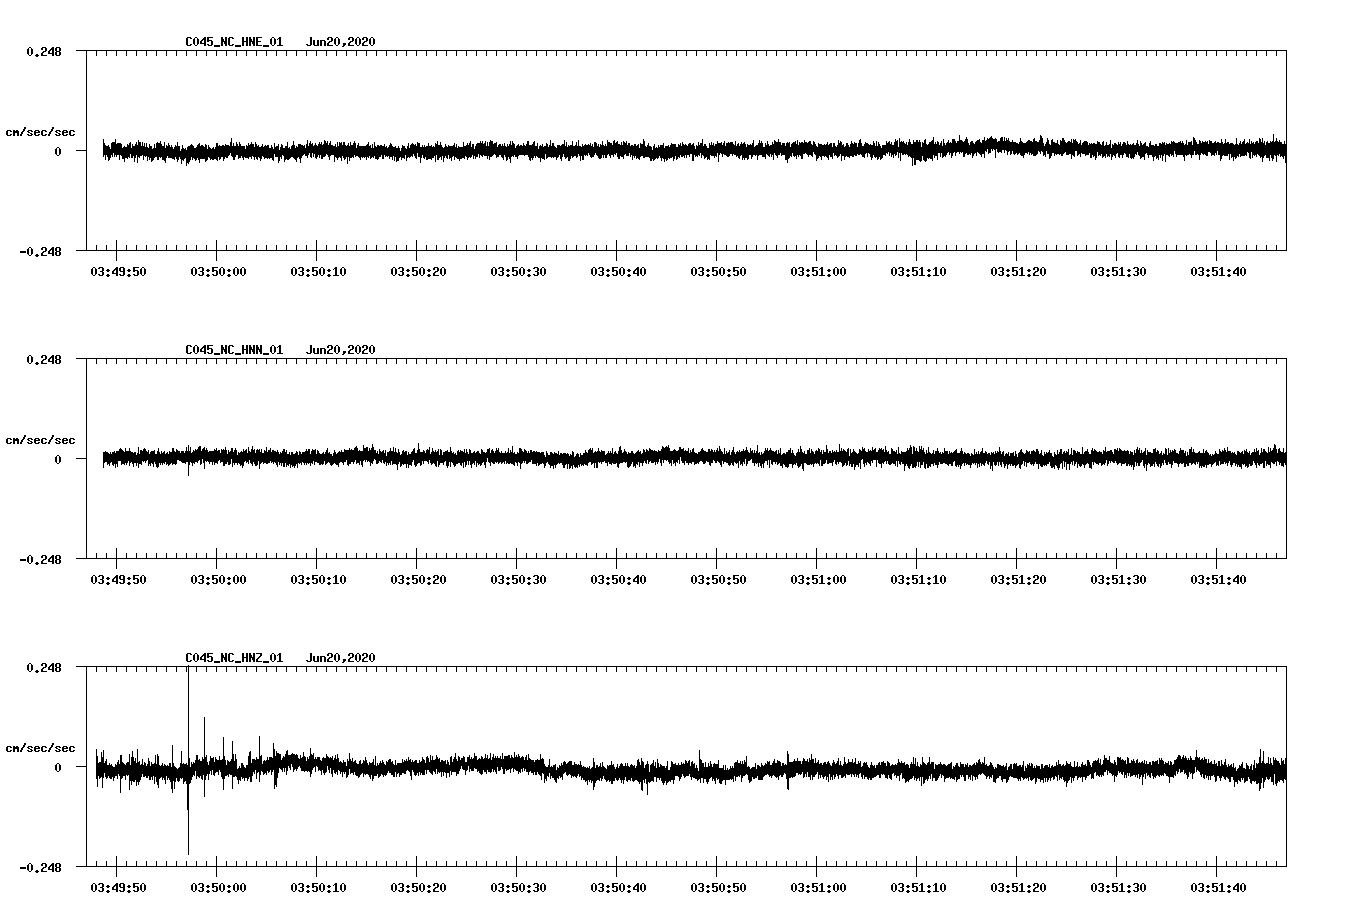This screenshot has width=1358, height=924.
Task: Click the C045_NC_HNZ_01 channel title
Action: click(x=234, y=658)
